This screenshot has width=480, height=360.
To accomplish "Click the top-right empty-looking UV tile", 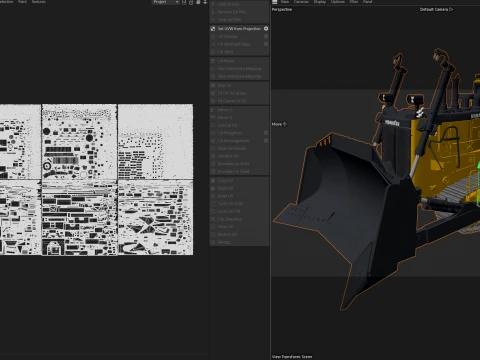I will 155,142.
